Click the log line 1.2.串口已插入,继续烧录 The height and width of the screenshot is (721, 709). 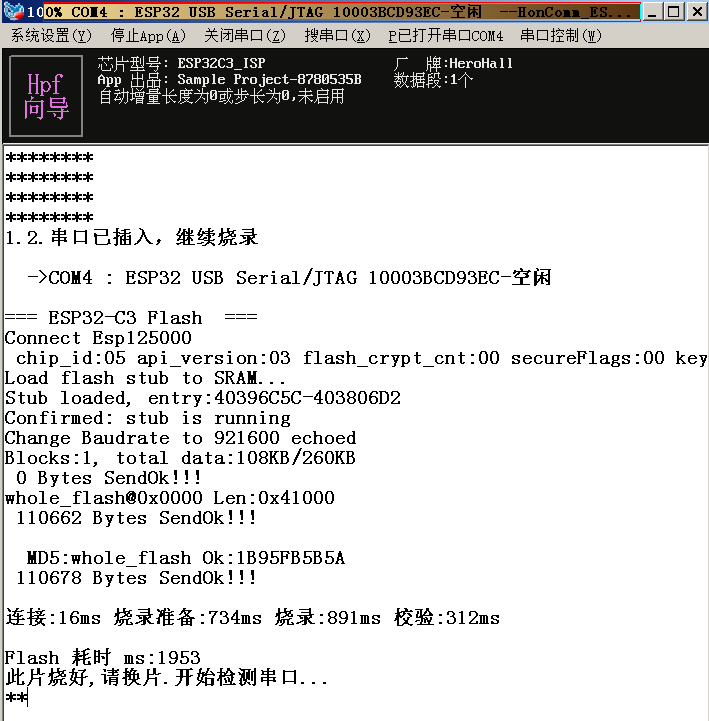coord(132,237)
